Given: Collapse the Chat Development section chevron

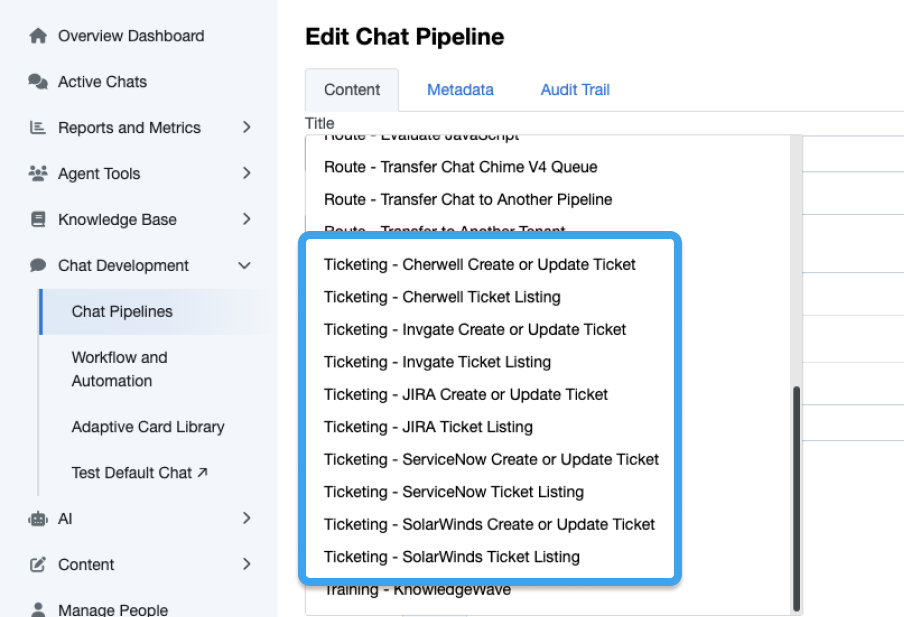Looking at the screenshot, I should point(245,266).
